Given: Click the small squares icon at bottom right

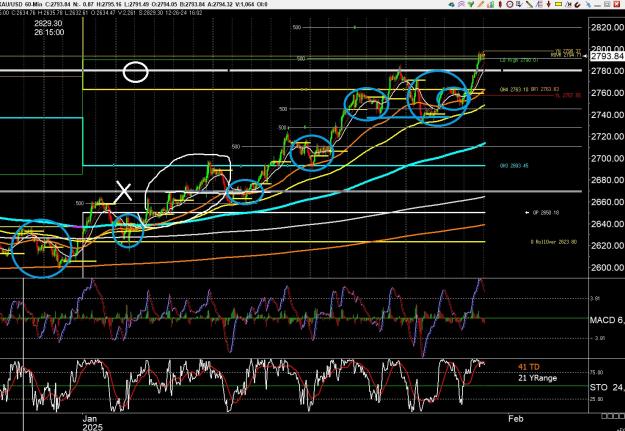Looking at the screenshot, I should 613,416.
